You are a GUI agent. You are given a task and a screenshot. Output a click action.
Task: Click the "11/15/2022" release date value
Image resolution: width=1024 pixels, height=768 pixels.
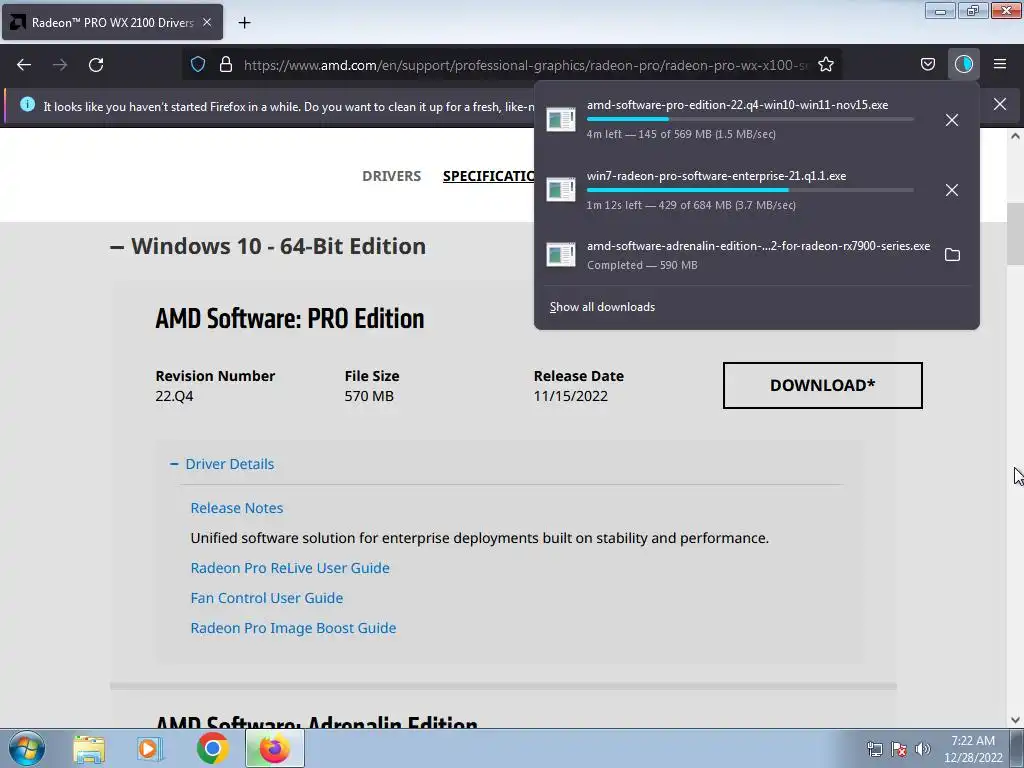click(570, 396)
